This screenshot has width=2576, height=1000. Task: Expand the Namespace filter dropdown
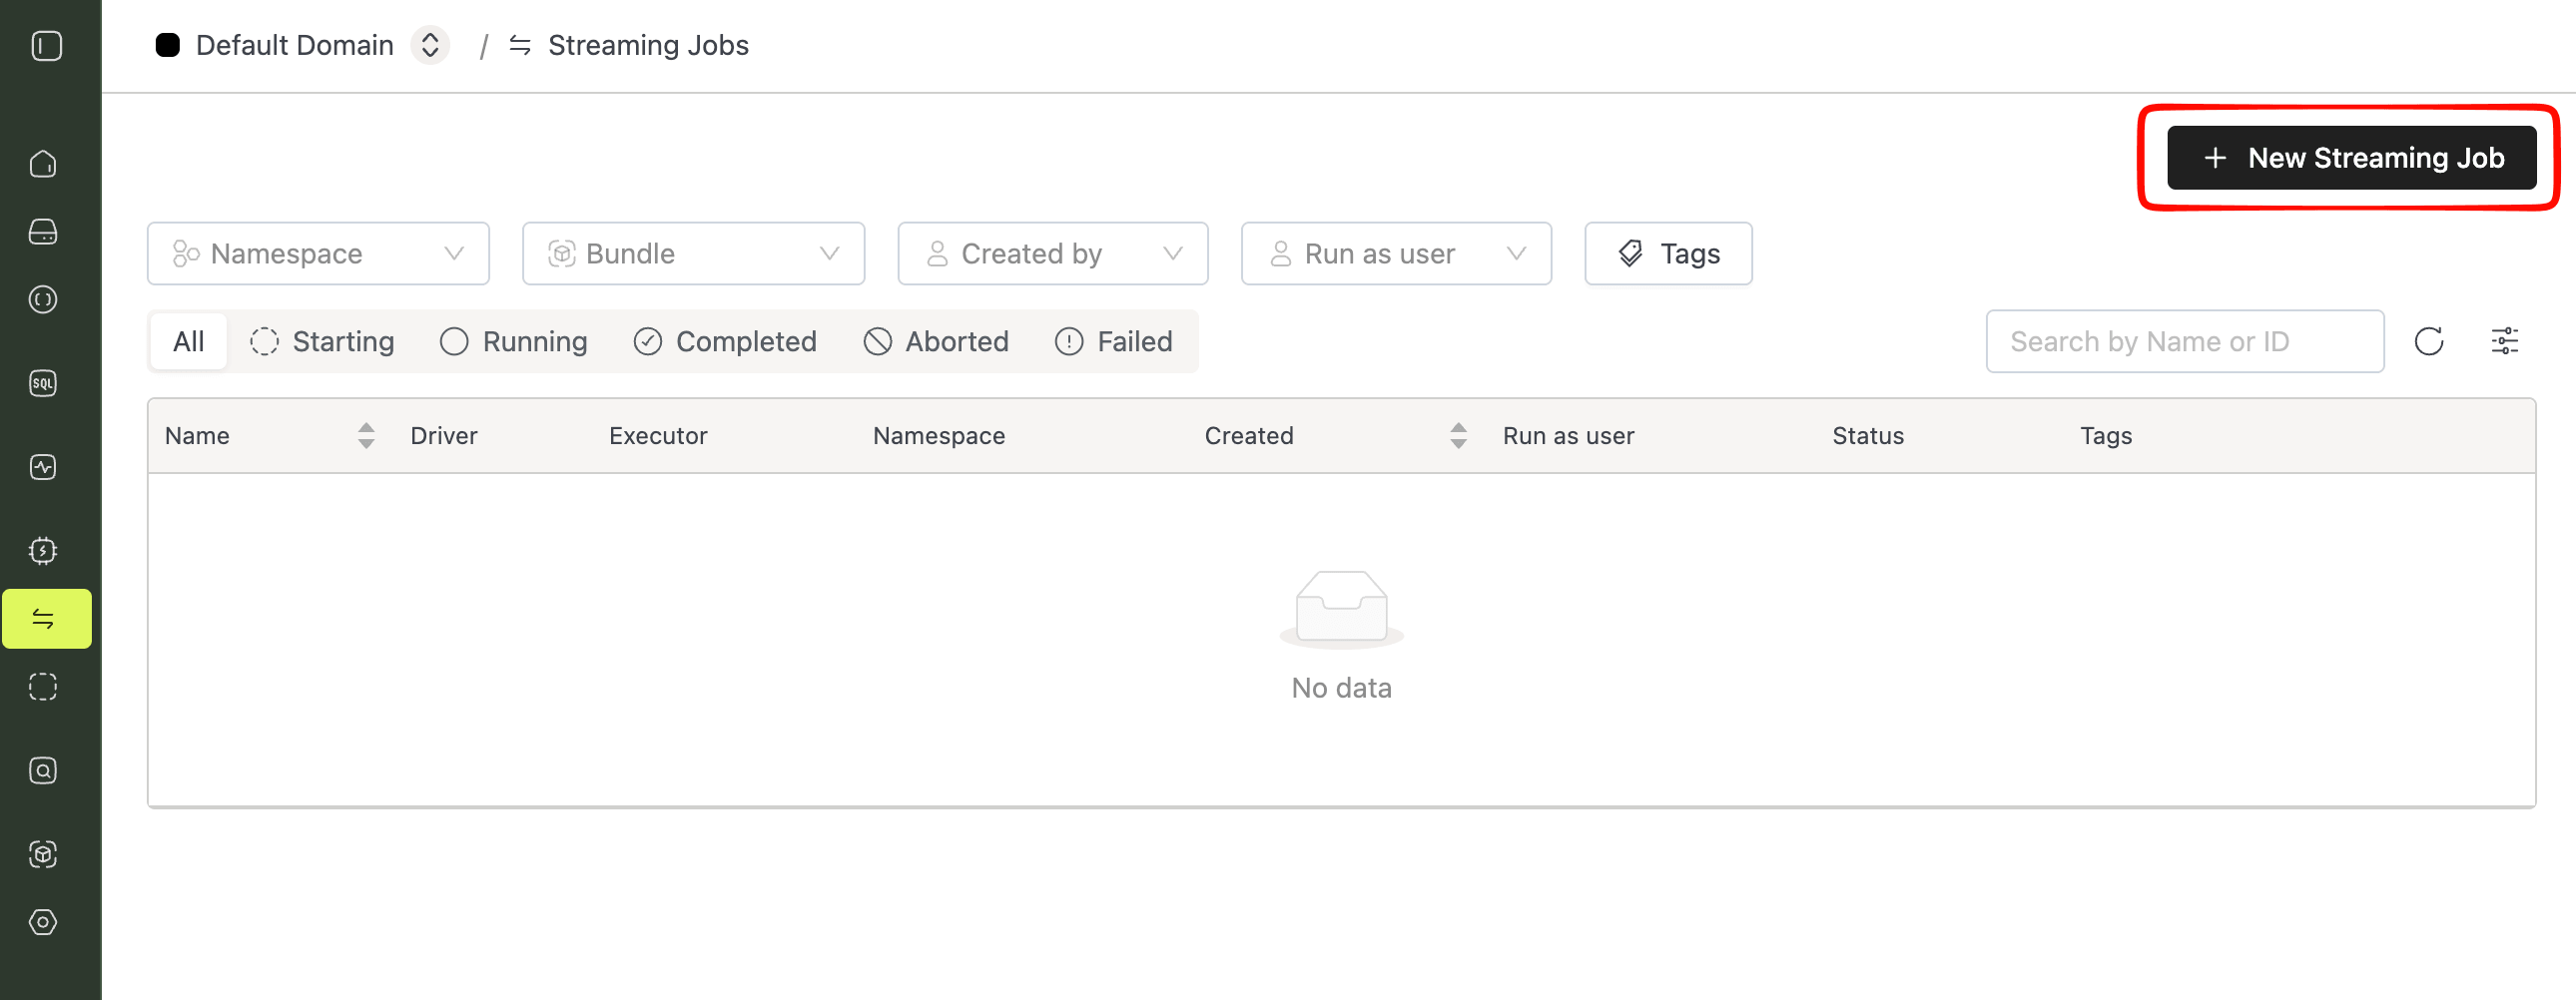318,253
